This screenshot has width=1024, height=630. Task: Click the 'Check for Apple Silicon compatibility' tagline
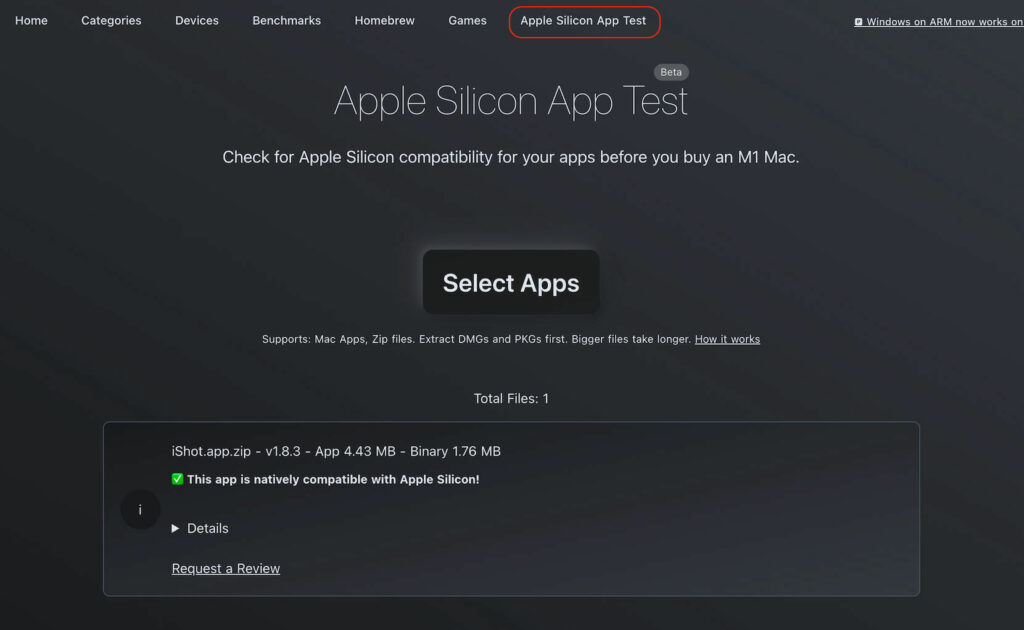[511, 157]
